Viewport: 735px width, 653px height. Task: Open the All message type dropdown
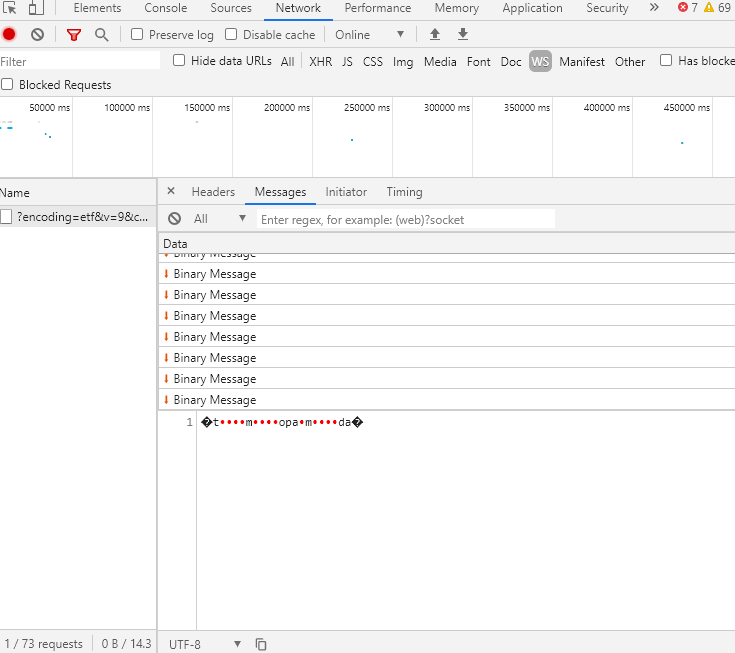pos(220,219)
